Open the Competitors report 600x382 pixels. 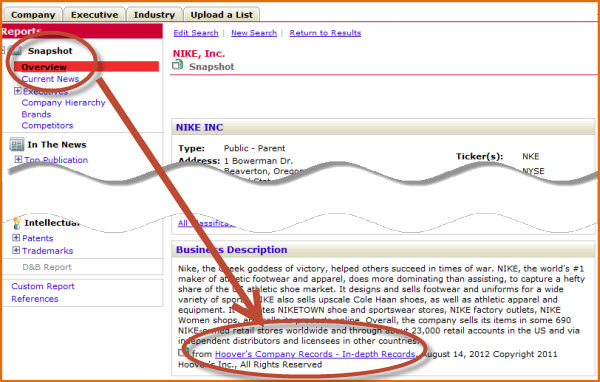(47, 125)
